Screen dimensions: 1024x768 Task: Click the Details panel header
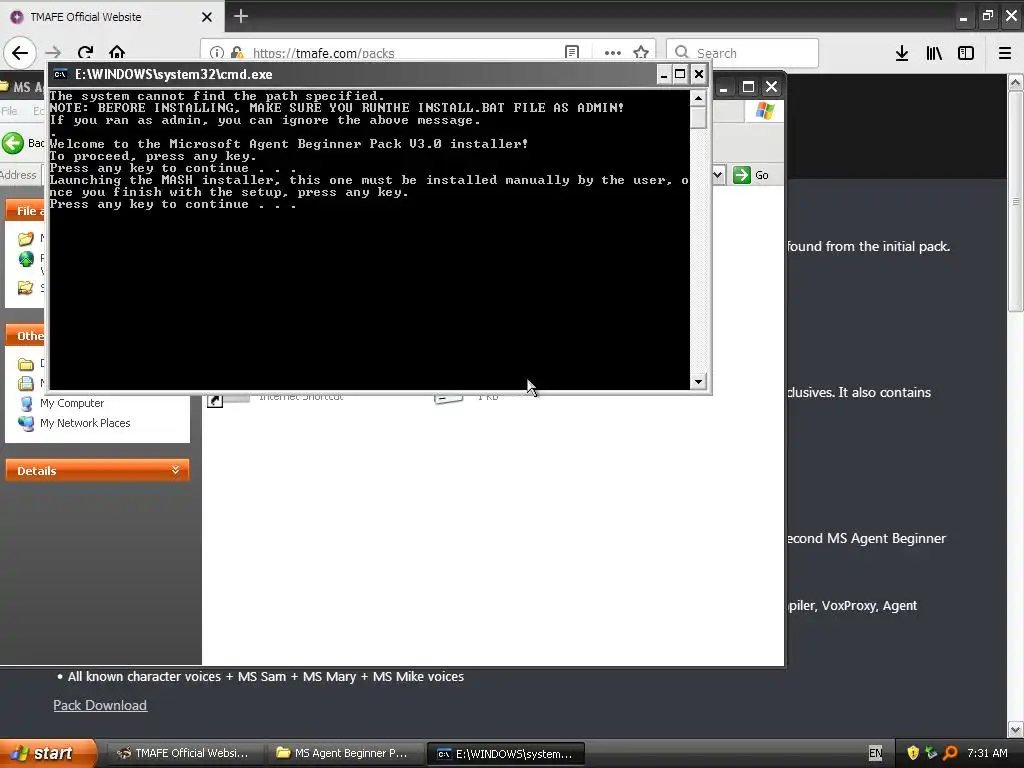click(97, 470)
